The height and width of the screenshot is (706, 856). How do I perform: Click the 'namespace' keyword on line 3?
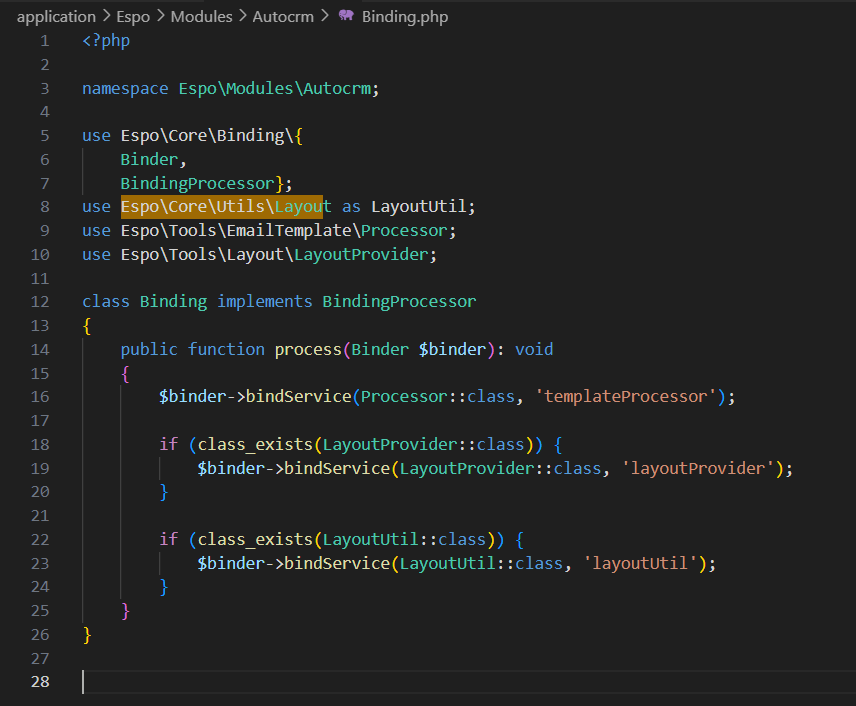point(125,88)
